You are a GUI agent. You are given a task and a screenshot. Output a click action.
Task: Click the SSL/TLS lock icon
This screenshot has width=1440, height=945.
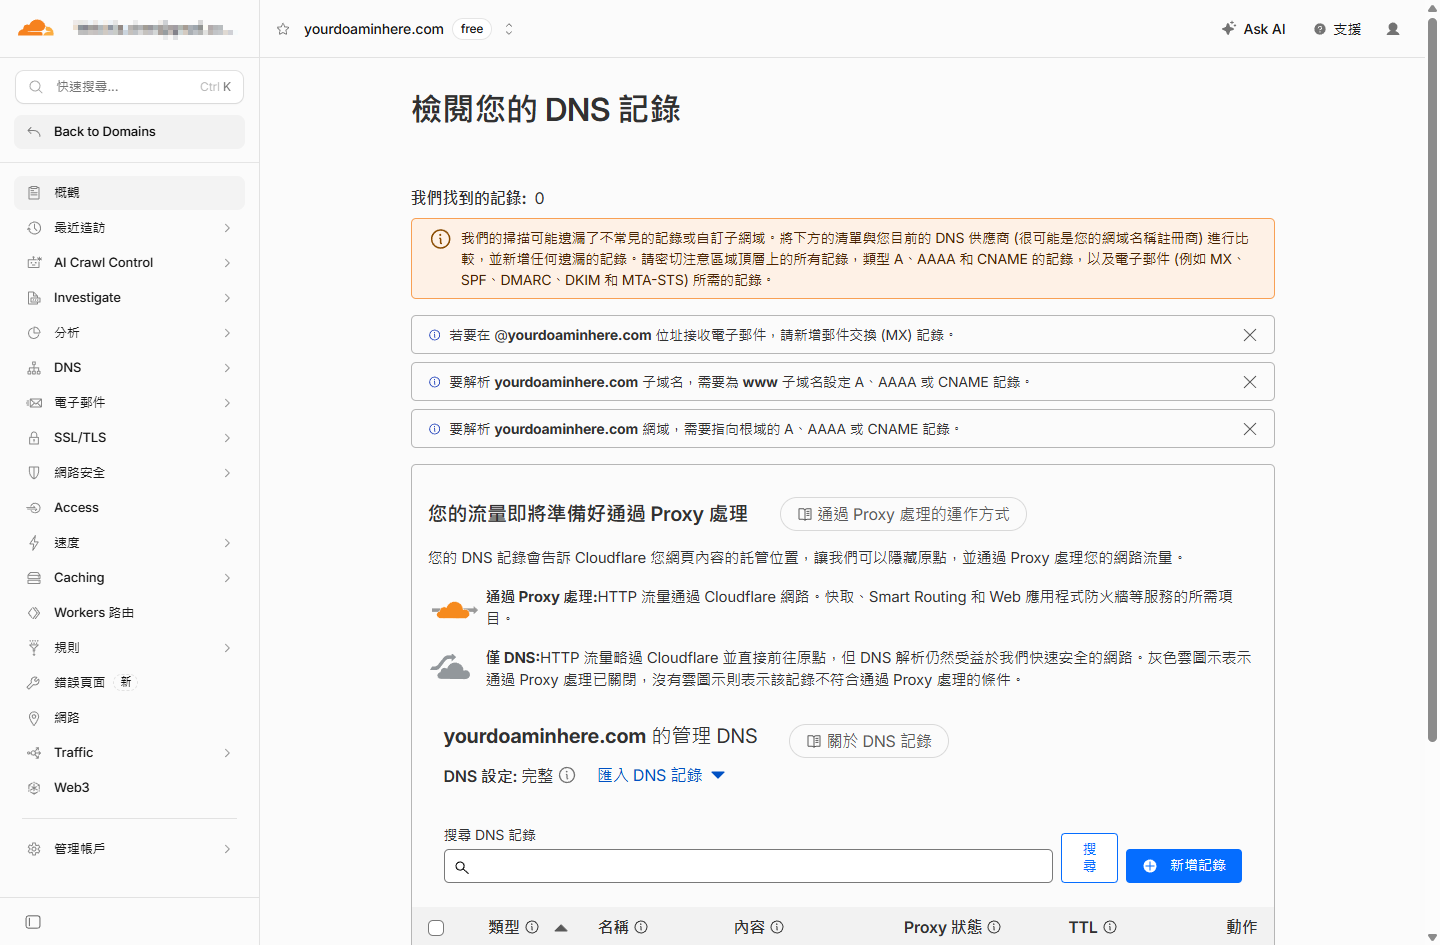tap(34, 438)
